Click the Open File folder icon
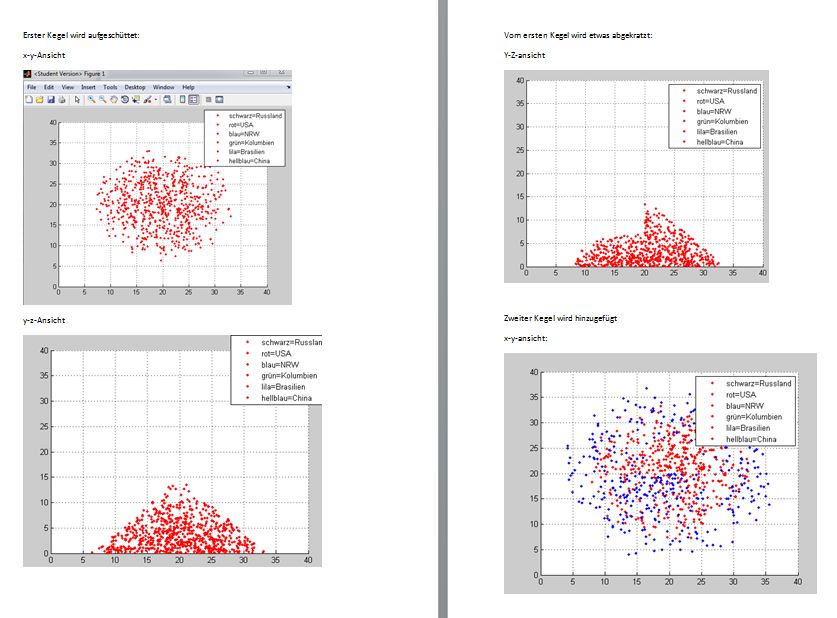The height and width of the screenshot is (618, 837). pyautogui.click(x=40, y=100)
